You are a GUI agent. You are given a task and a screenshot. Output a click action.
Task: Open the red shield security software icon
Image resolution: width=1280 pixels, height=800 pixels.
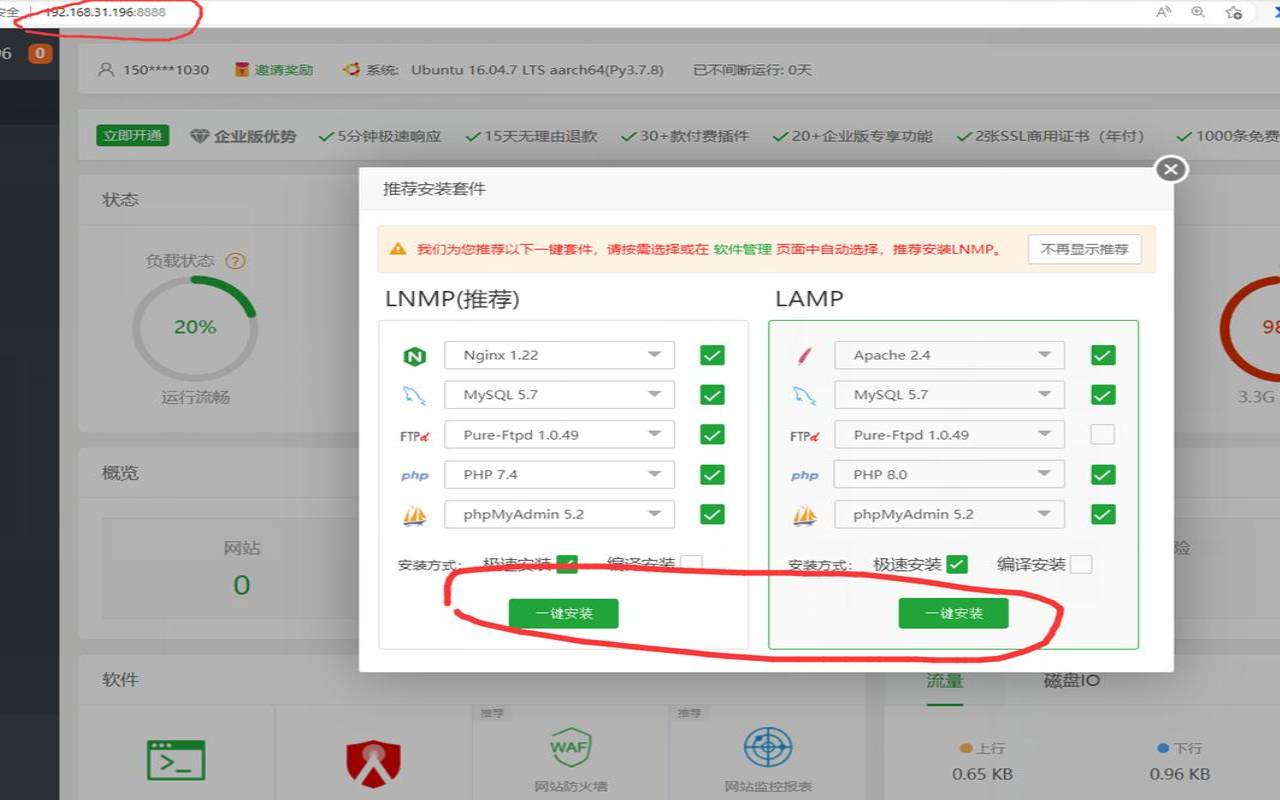[x=373, y=764]
